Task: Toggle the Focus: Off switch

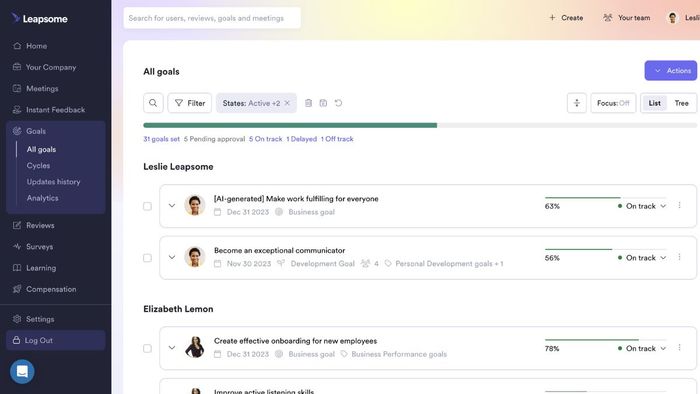Action: pos(613,103)
